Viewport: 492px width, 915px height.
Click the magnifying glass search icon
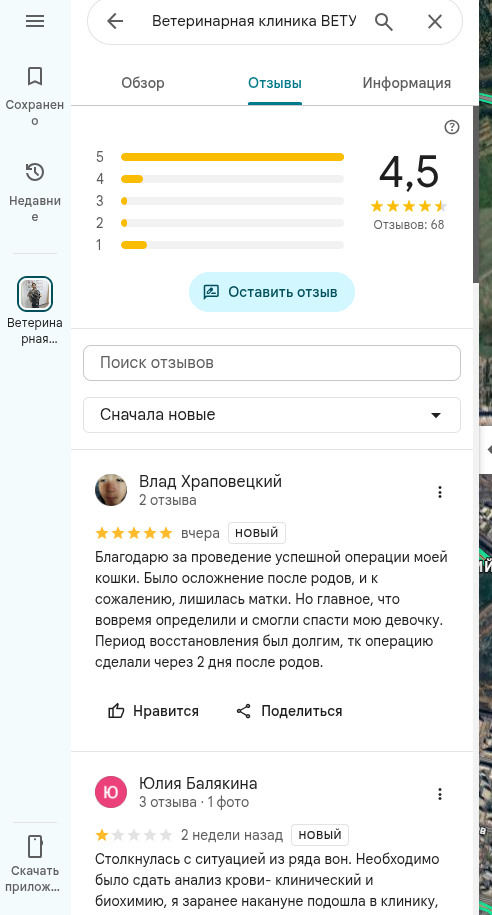383,22
